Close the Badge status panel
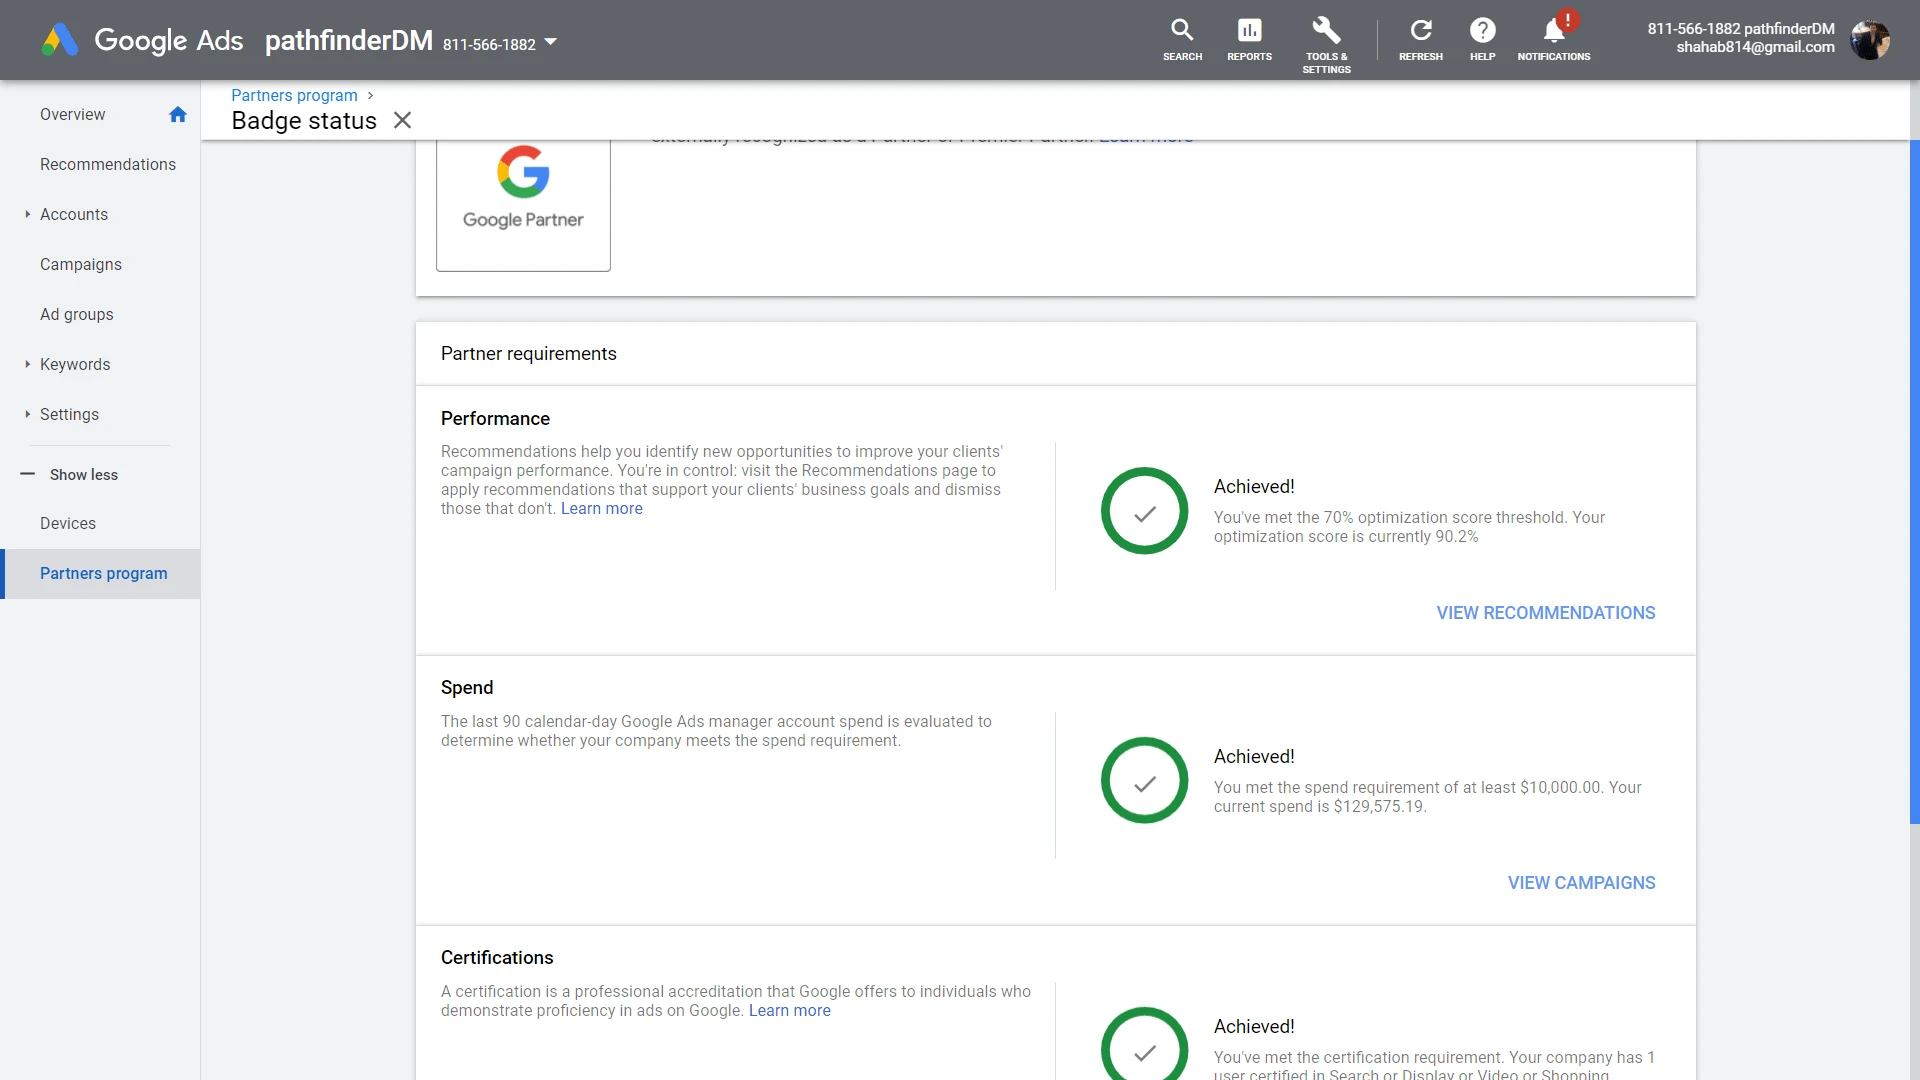Screen dimensions: 1920x1080 tap(402, 120)
